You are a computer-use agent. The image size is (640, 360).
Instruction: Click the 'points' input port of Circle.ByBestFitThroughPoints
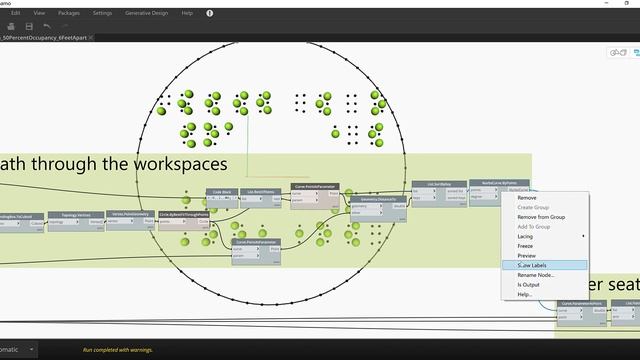172,221
